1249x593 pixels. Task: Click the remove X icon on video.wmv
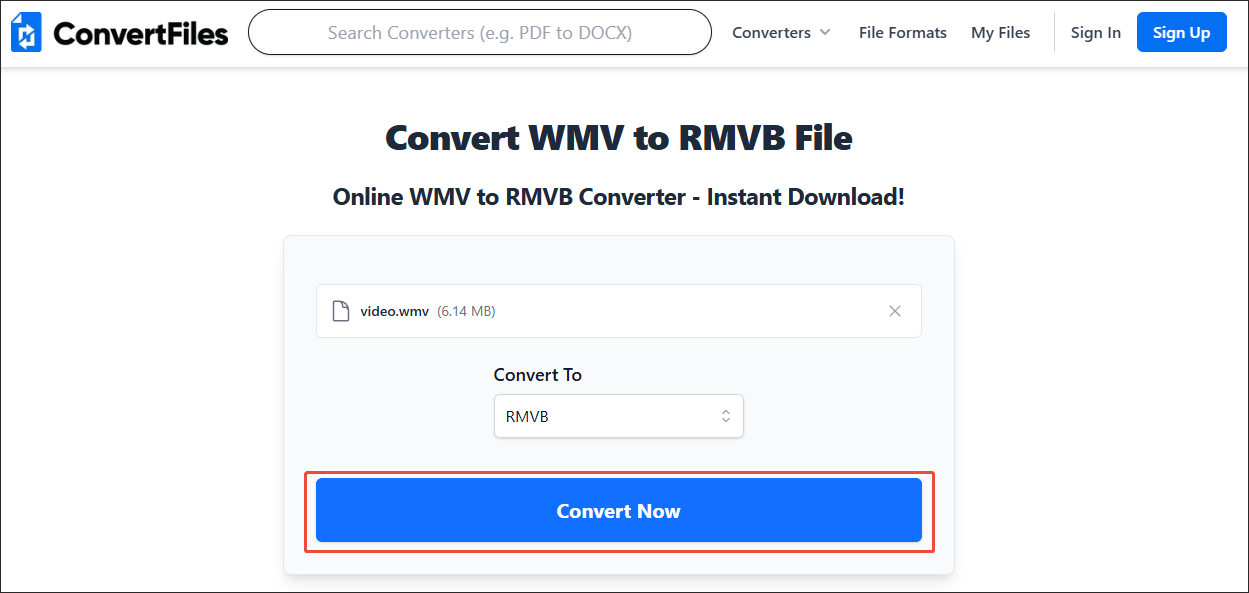point(895,311)
